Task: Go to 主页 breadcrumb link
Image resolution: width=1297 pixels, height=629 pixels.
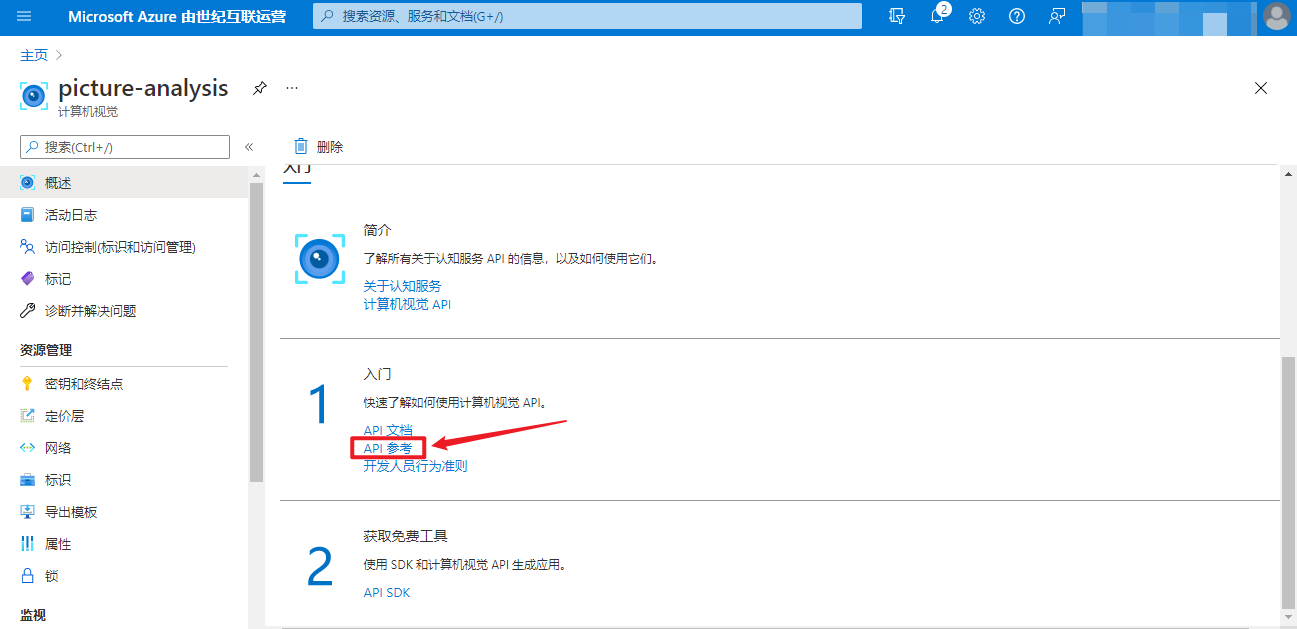Action: pyautogui.click(x=34, y=55)
